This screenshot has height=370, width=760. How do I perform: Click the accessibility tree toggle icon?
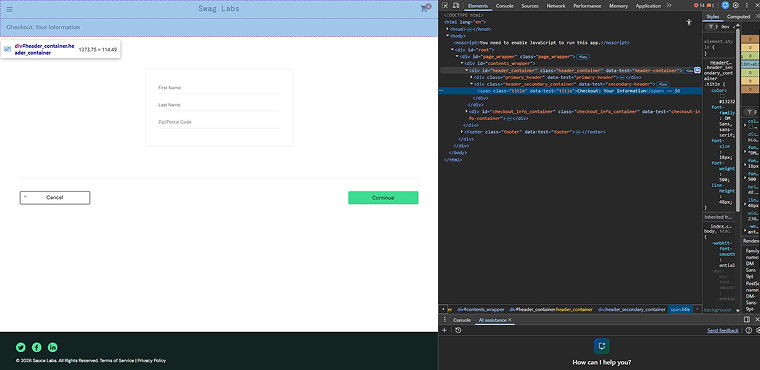[689, 22]
